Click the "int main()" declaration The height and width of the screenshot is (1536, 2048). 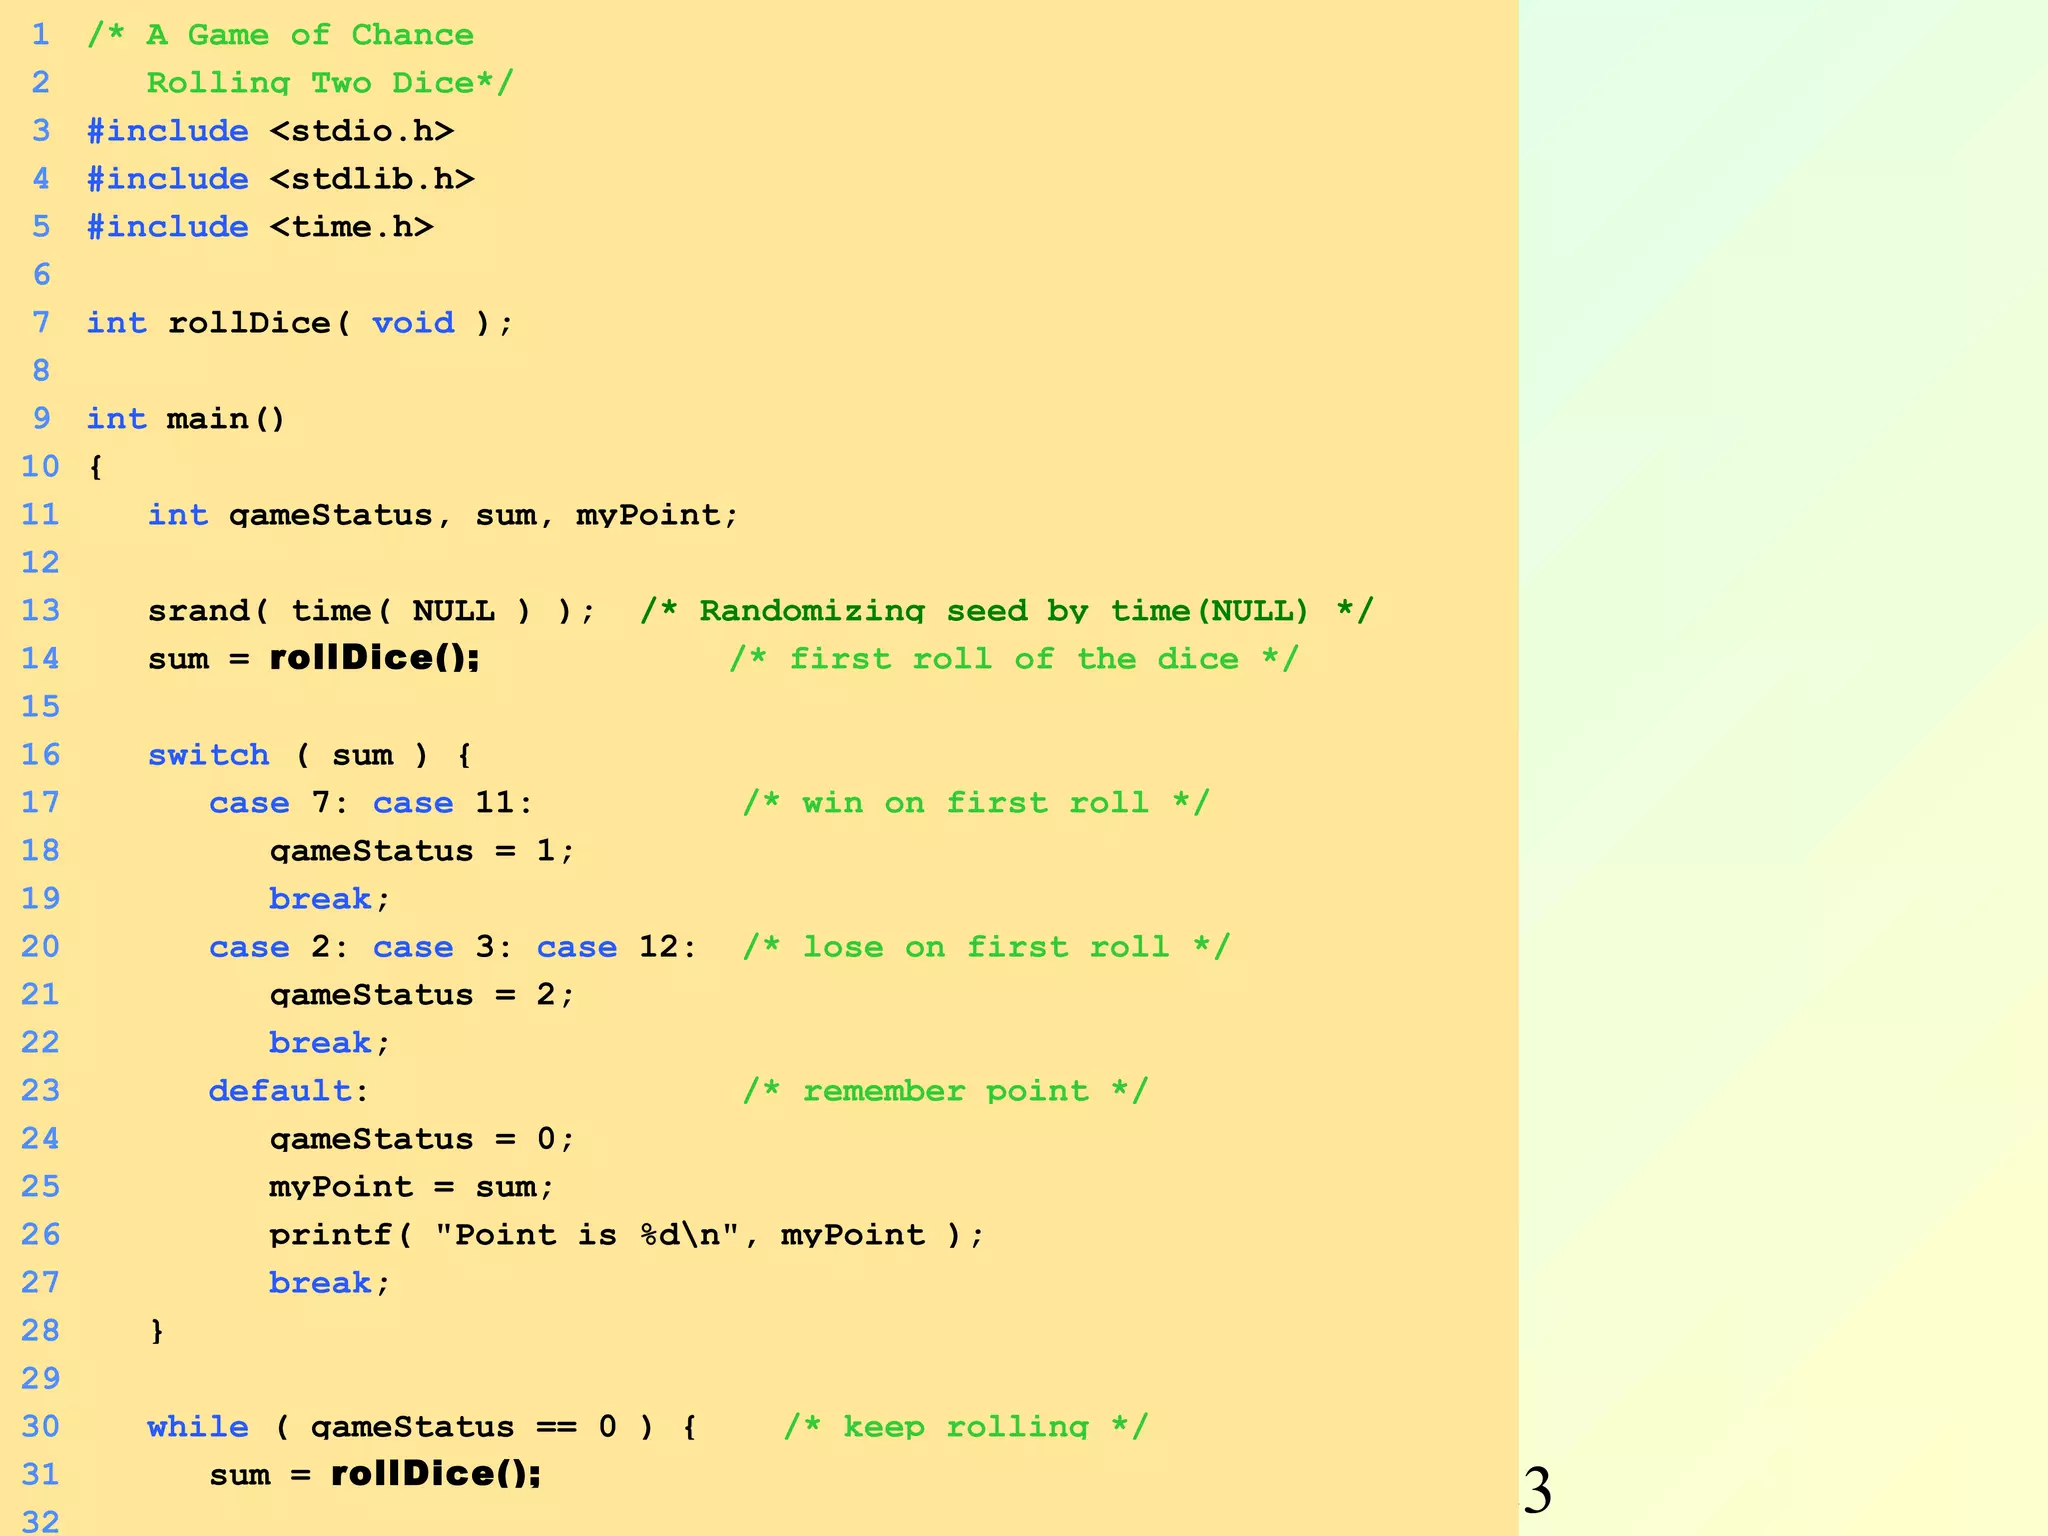click(x=186, y=418)
